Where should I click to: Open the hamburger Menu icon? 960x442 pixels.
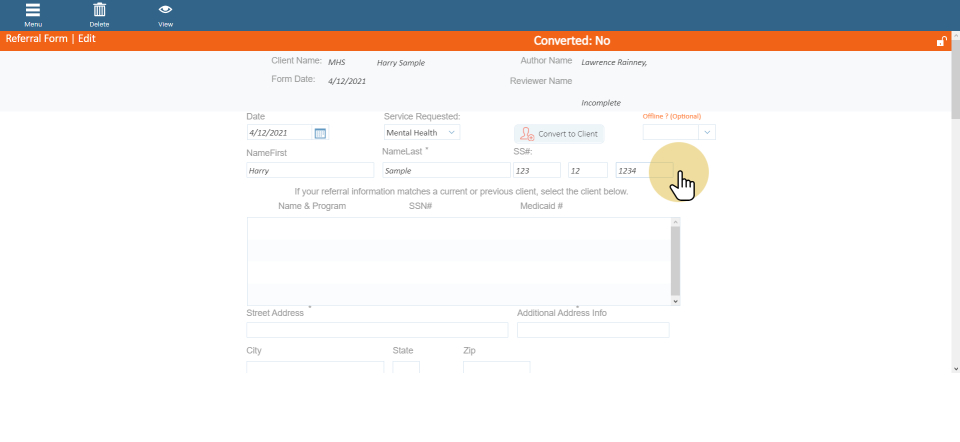coord(33,11)
